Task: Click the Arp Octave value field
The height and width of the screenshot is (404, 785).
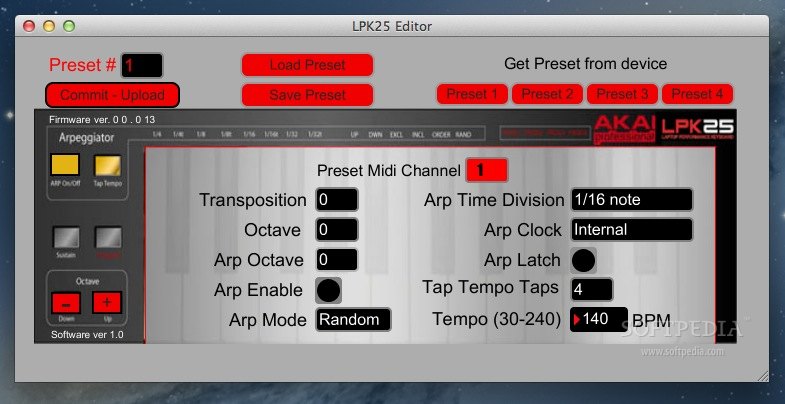Action: pyautogui.click(x=337, y=260)
